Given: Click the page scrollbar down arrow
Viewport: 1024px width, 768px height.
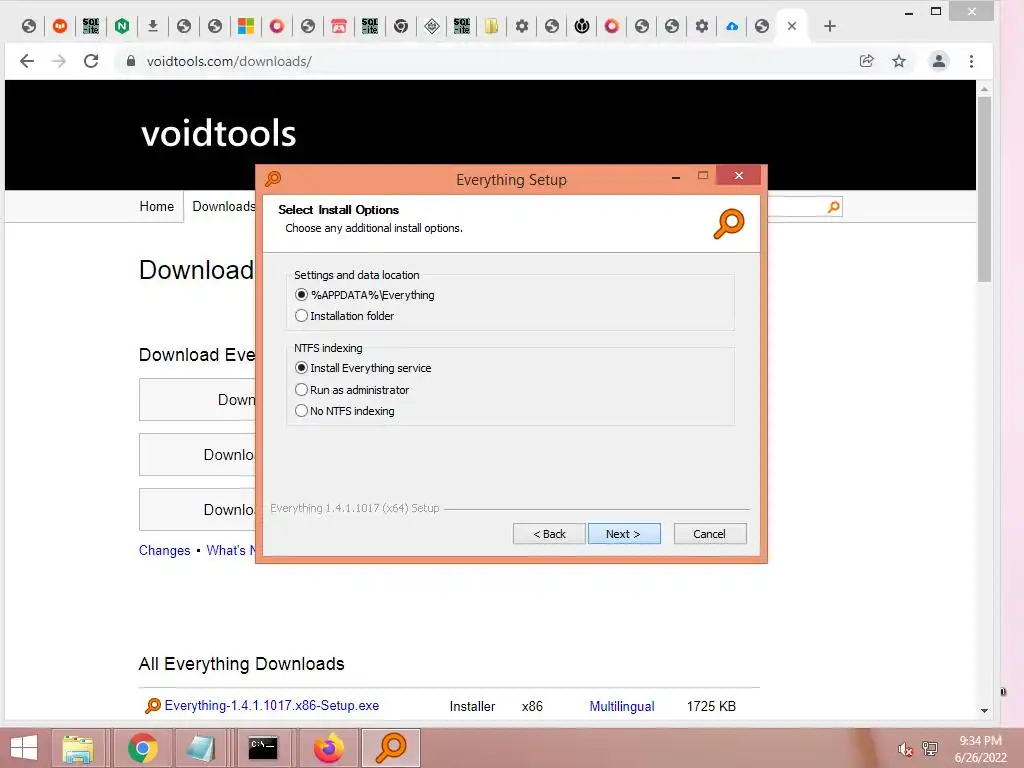Looking at the screenshot, I should [984, 711].
